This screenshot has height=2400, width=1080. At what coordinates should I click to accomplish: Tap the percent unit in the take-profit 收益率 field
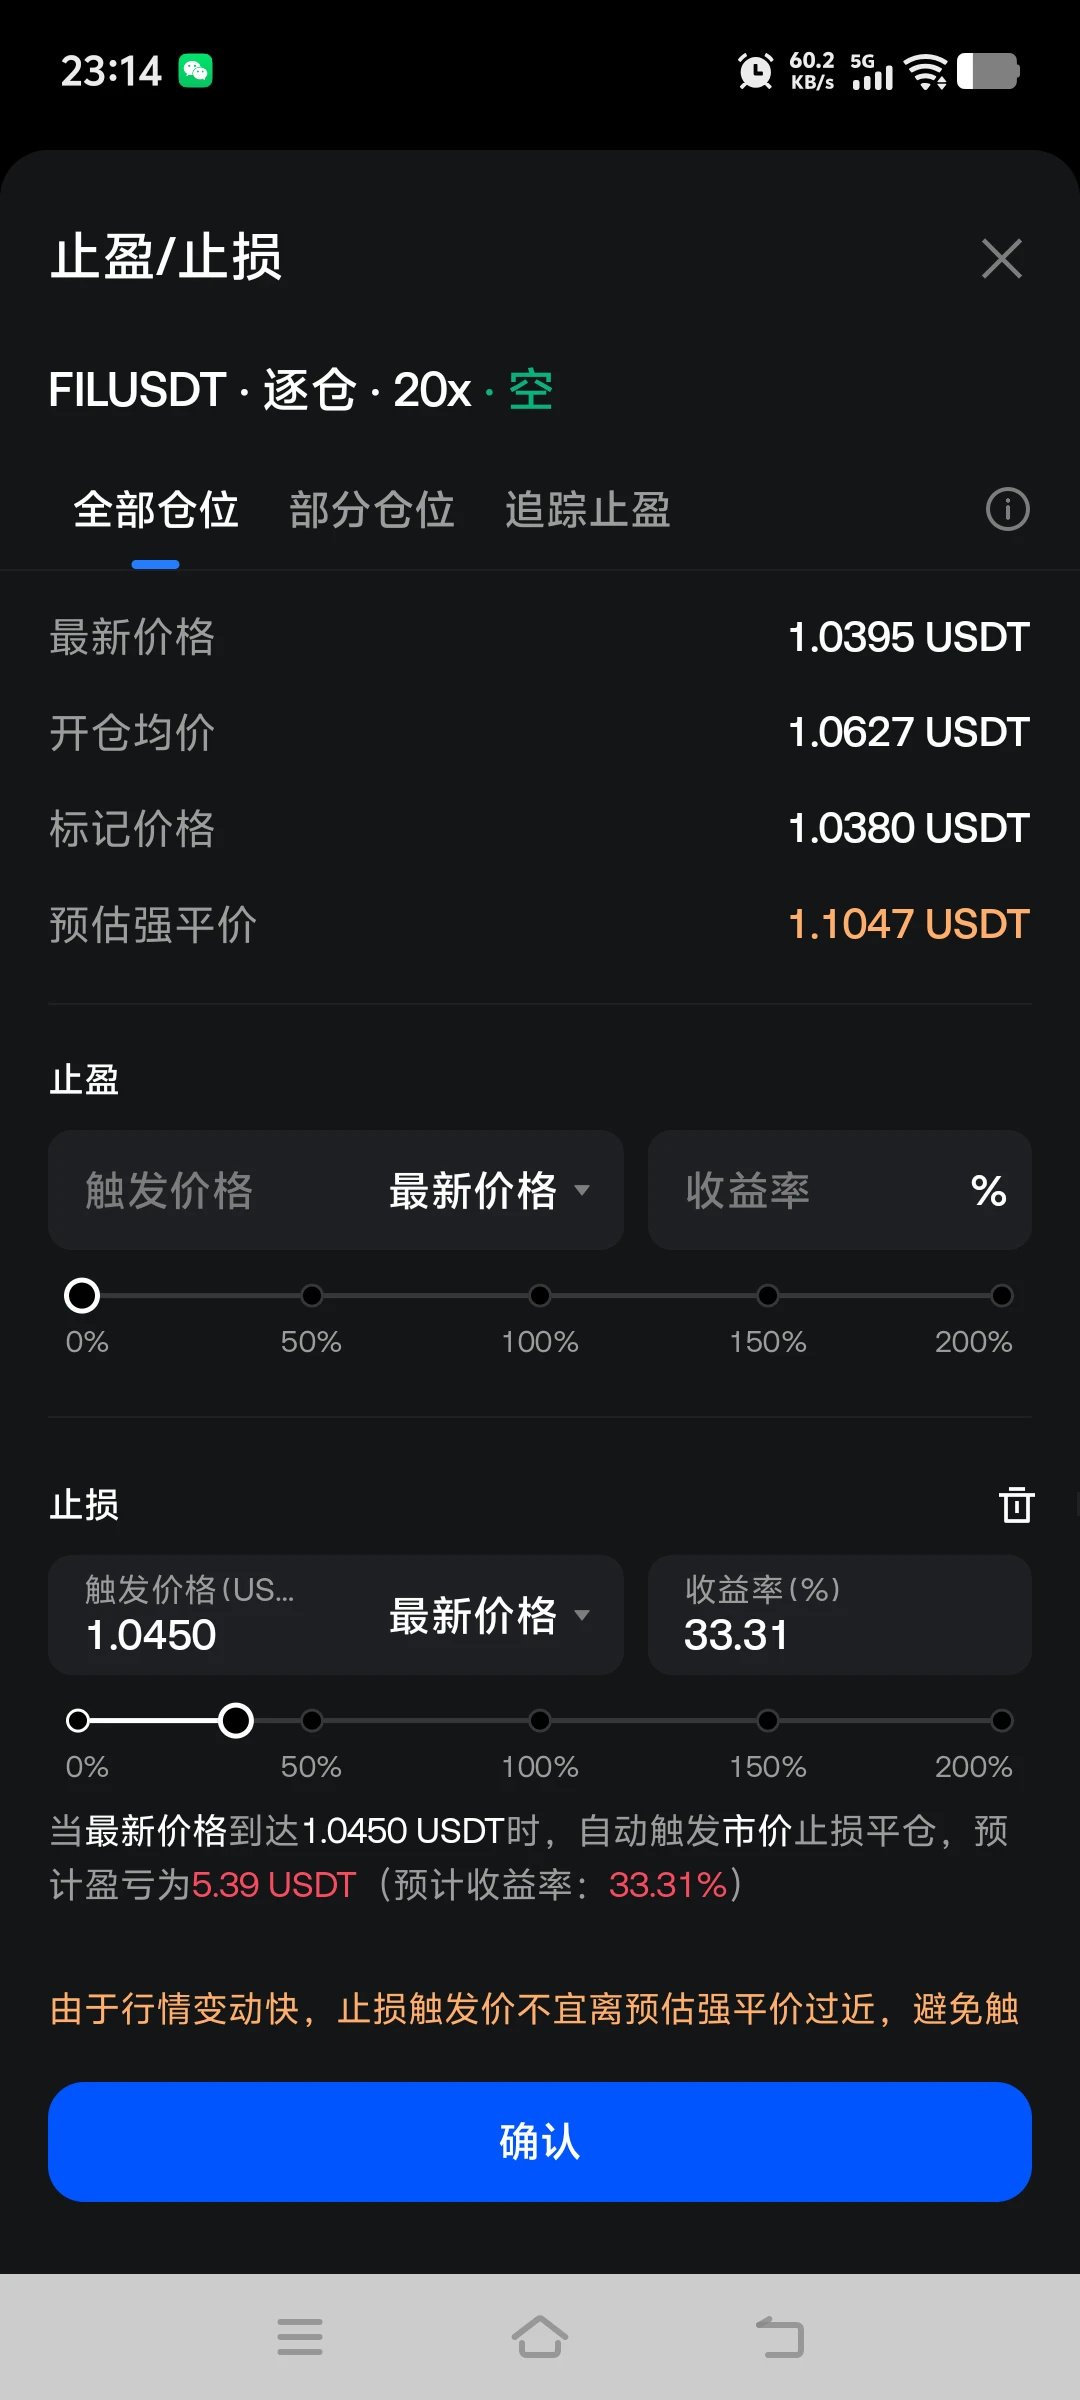pos(988,1190)
